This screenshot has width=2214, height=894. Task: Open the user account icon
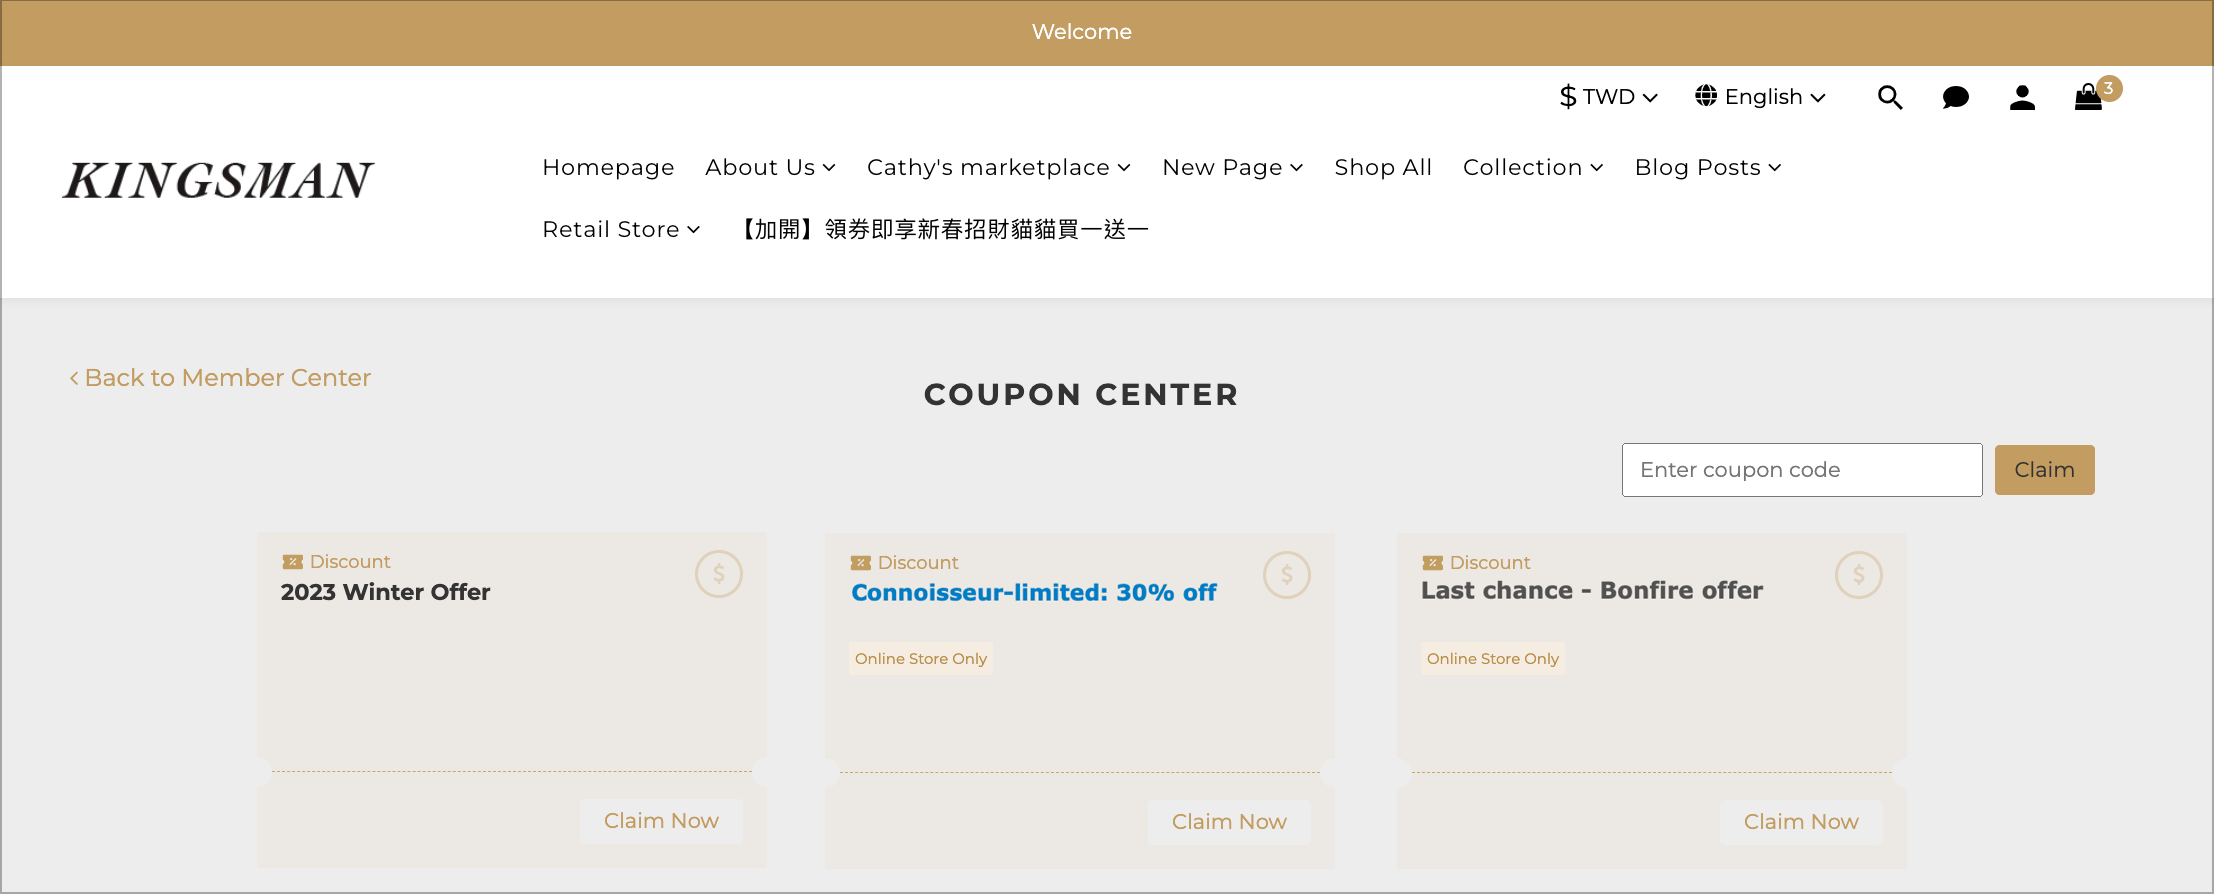[x=2022, y=97]
